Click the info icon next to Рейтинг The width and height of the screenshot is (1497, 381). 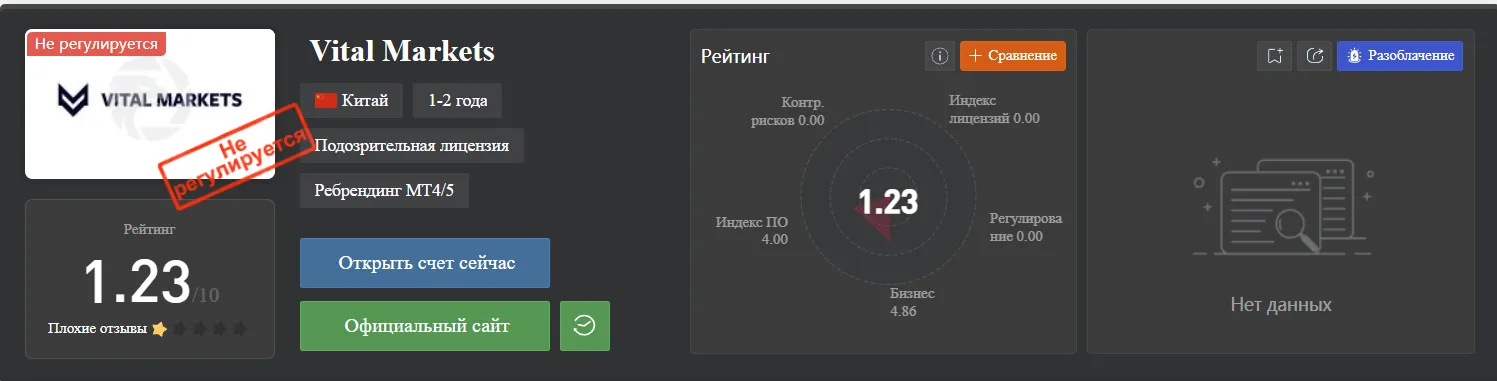click(x=940, y=56)
